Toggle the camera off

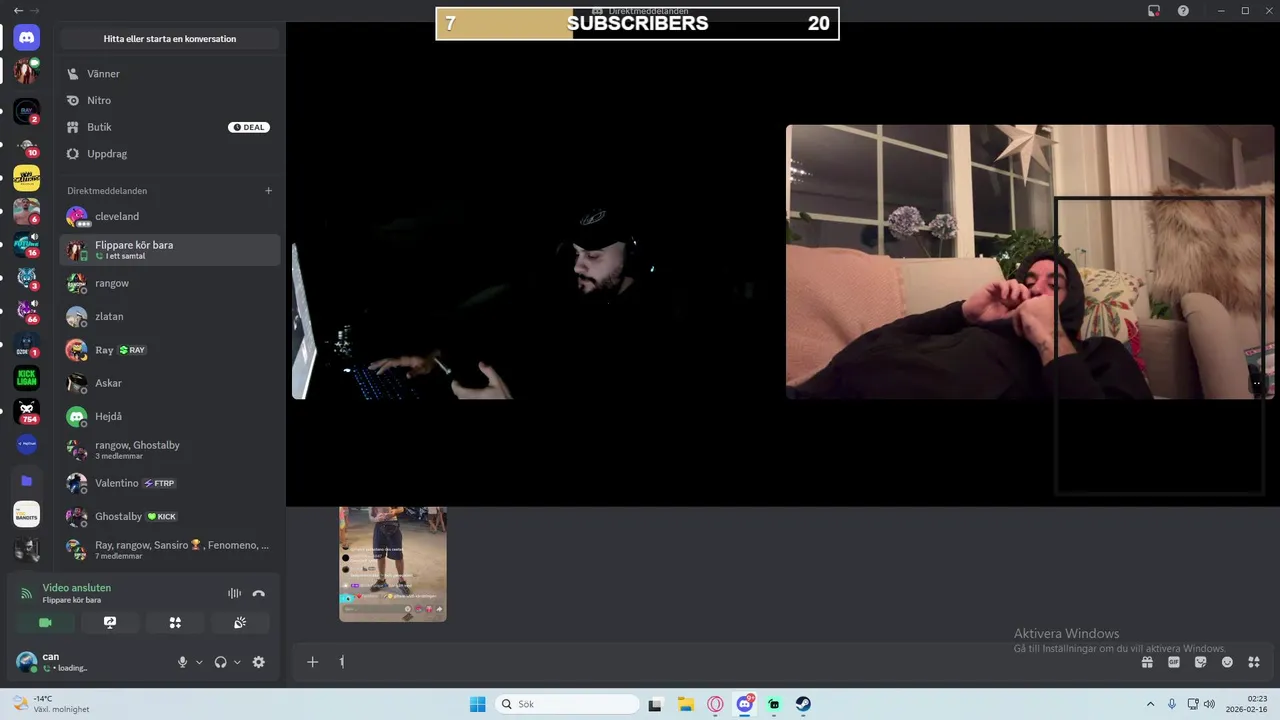pyautogui.click(x=45, y=622)
